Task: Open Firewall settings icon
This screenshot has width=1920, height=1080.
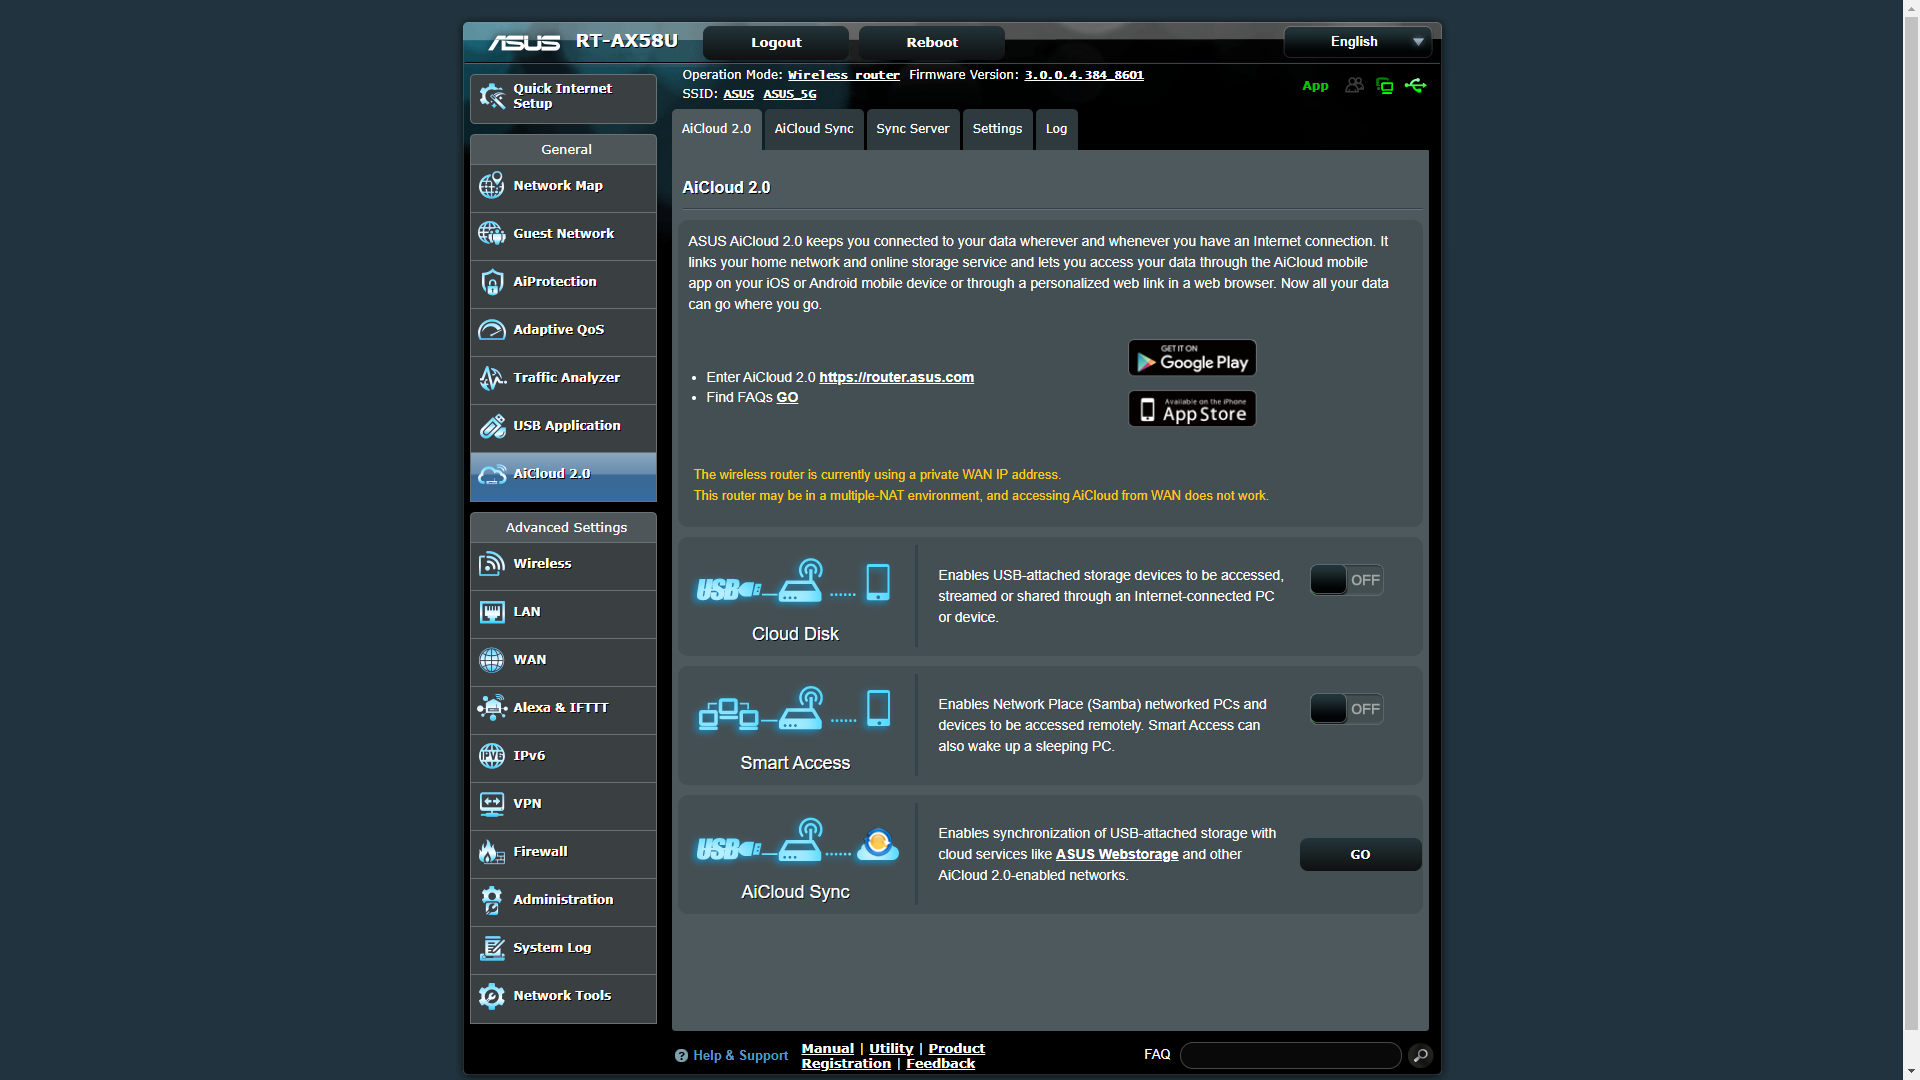Action: 491,852
